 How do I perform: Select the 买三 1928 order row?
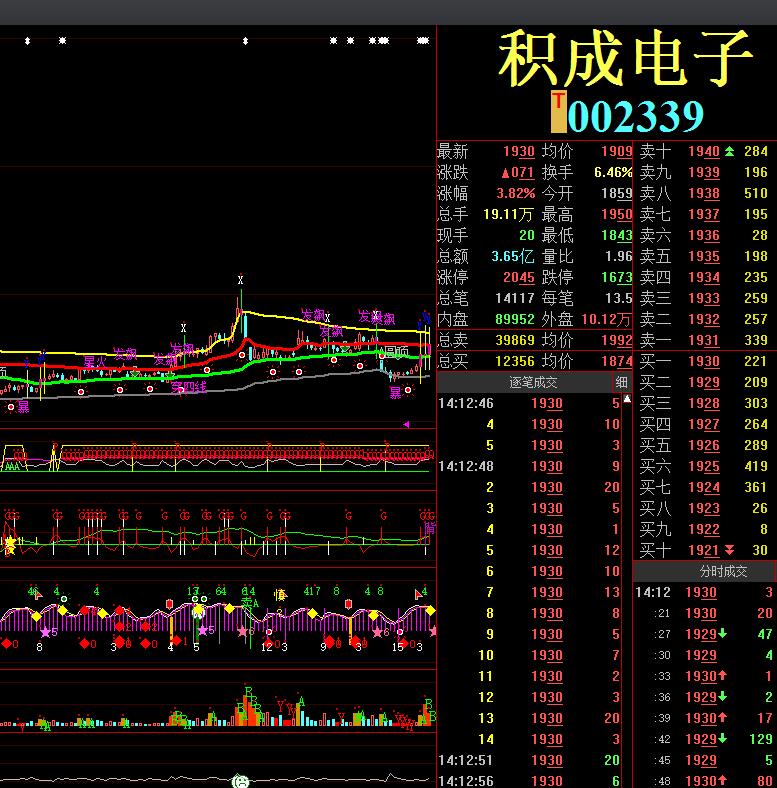click(704, 404)
